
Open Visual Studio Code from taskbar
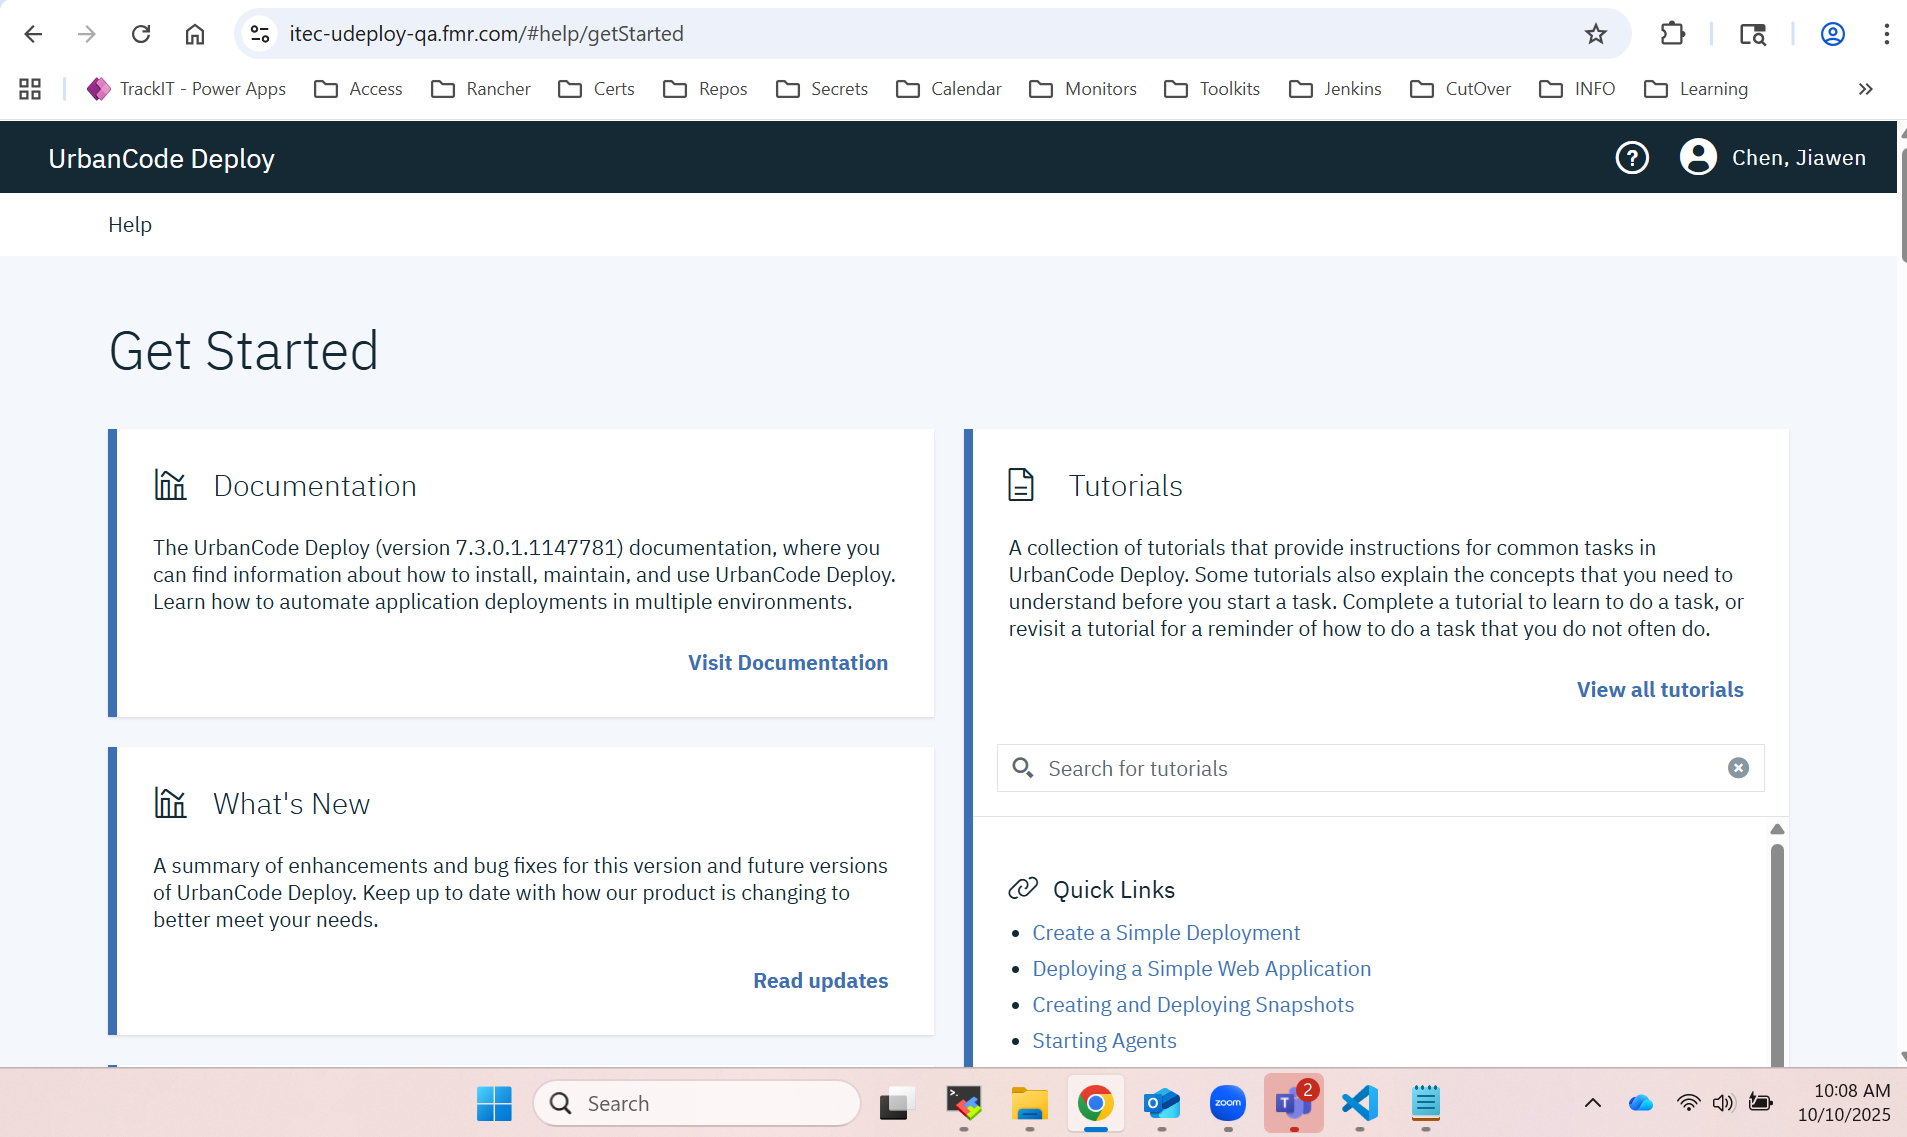click(1360, 1103)
